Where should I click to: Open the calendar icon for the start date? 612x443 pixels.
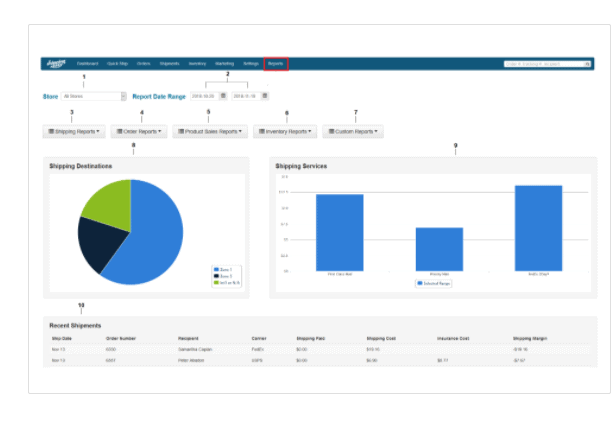click(223, 96)
